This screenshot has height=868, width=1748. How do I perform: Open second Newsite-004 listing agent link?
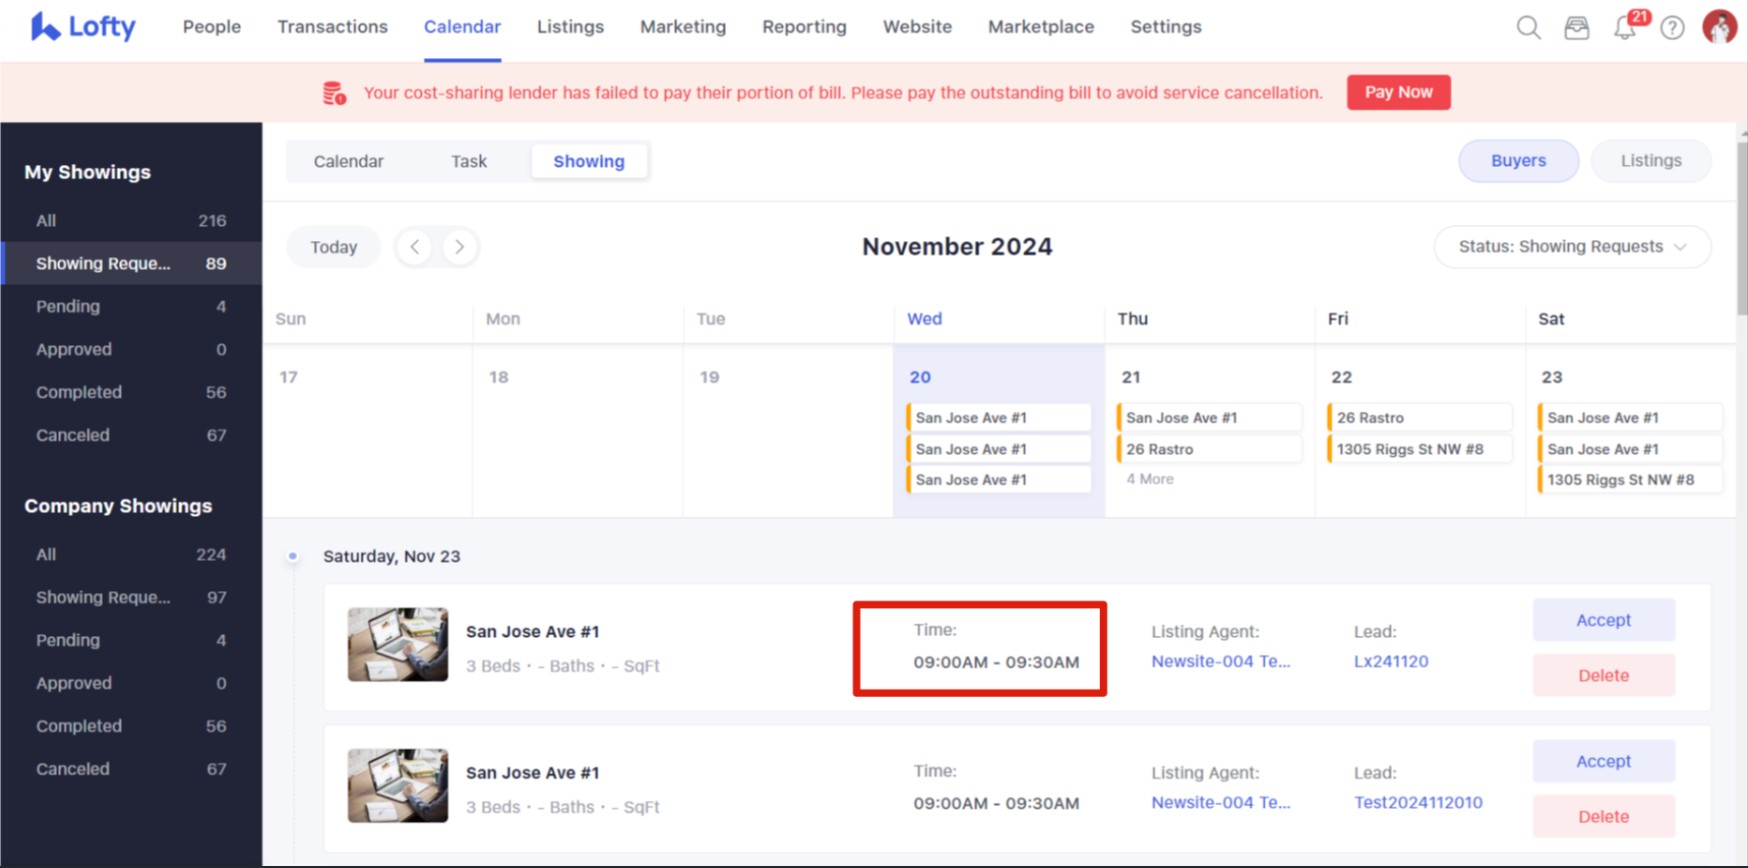[x=1220, y=802]
